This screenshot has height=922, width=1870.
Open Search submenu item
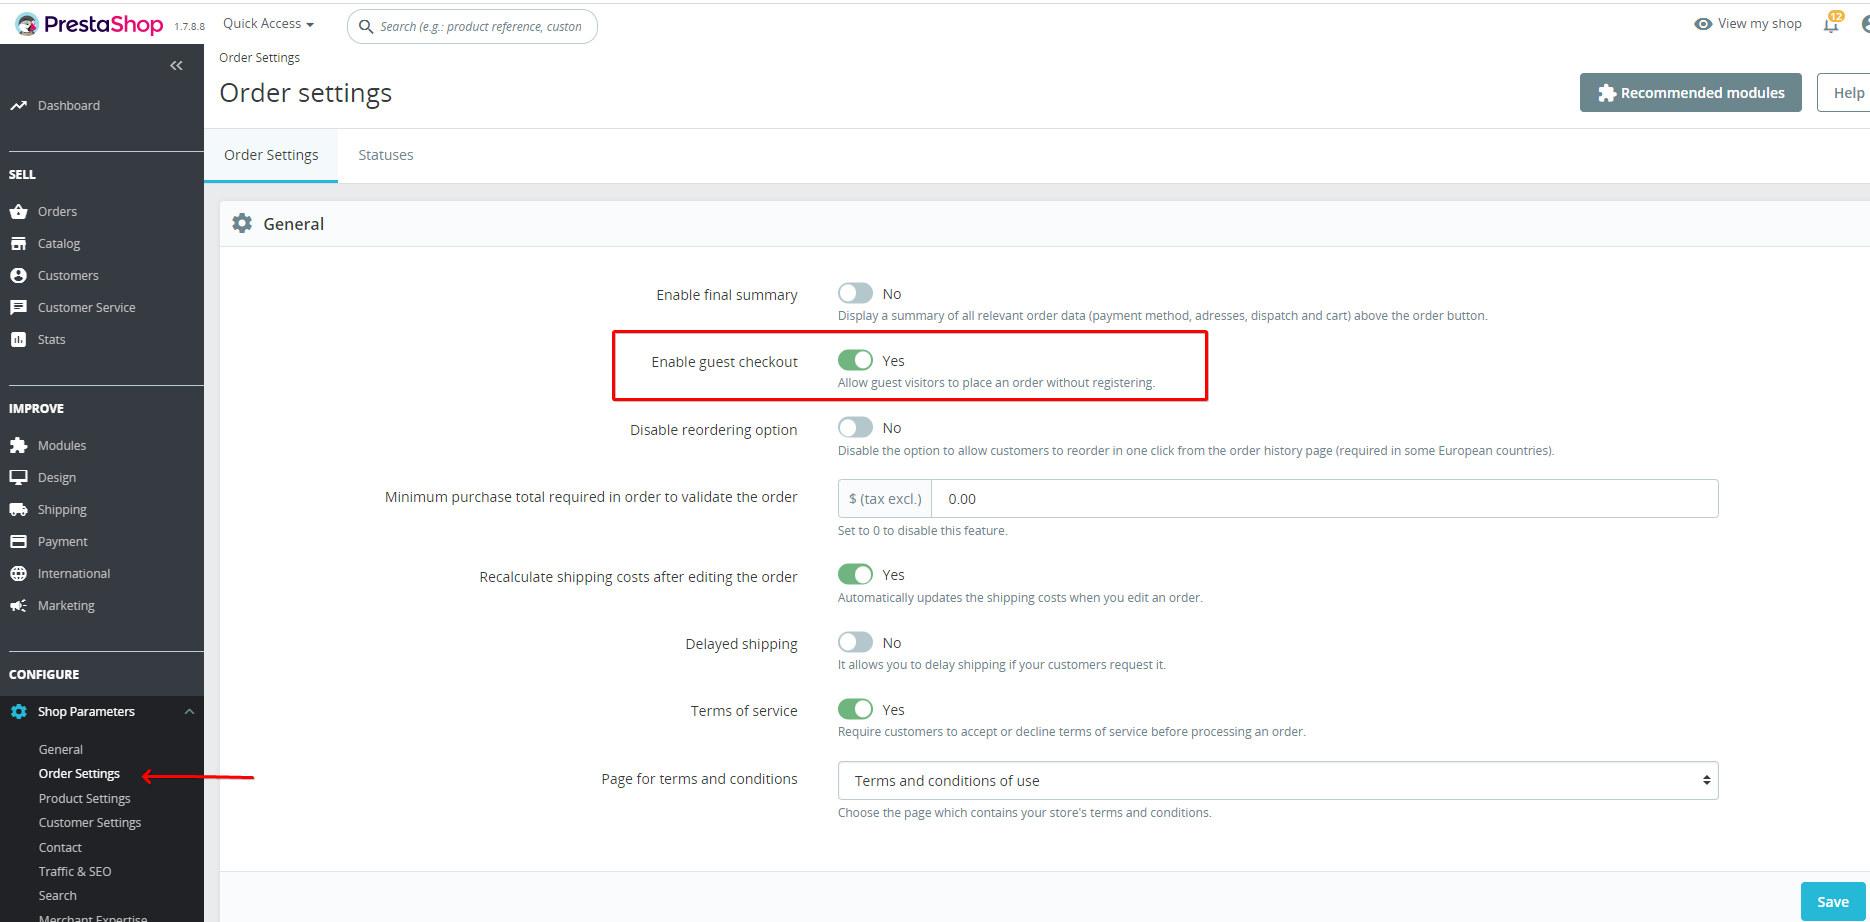tap(58, 895)
